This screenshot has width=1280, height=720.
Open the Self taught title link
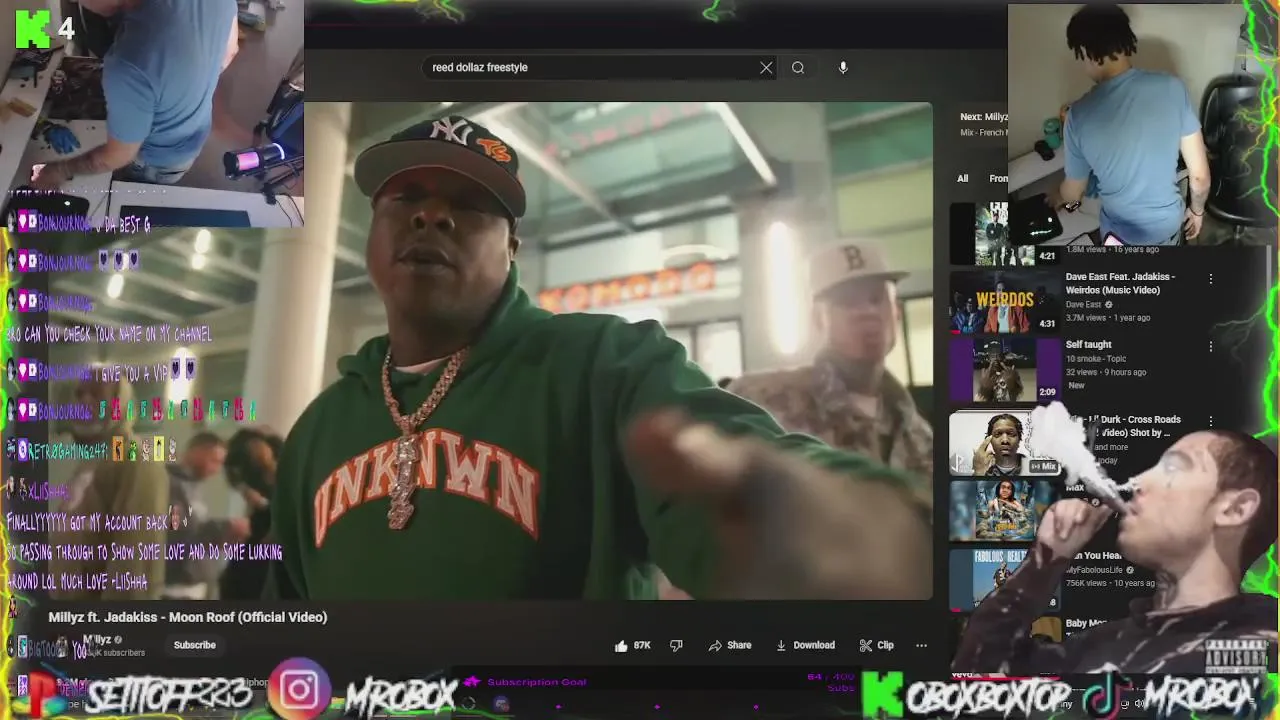click(1088, 344)
